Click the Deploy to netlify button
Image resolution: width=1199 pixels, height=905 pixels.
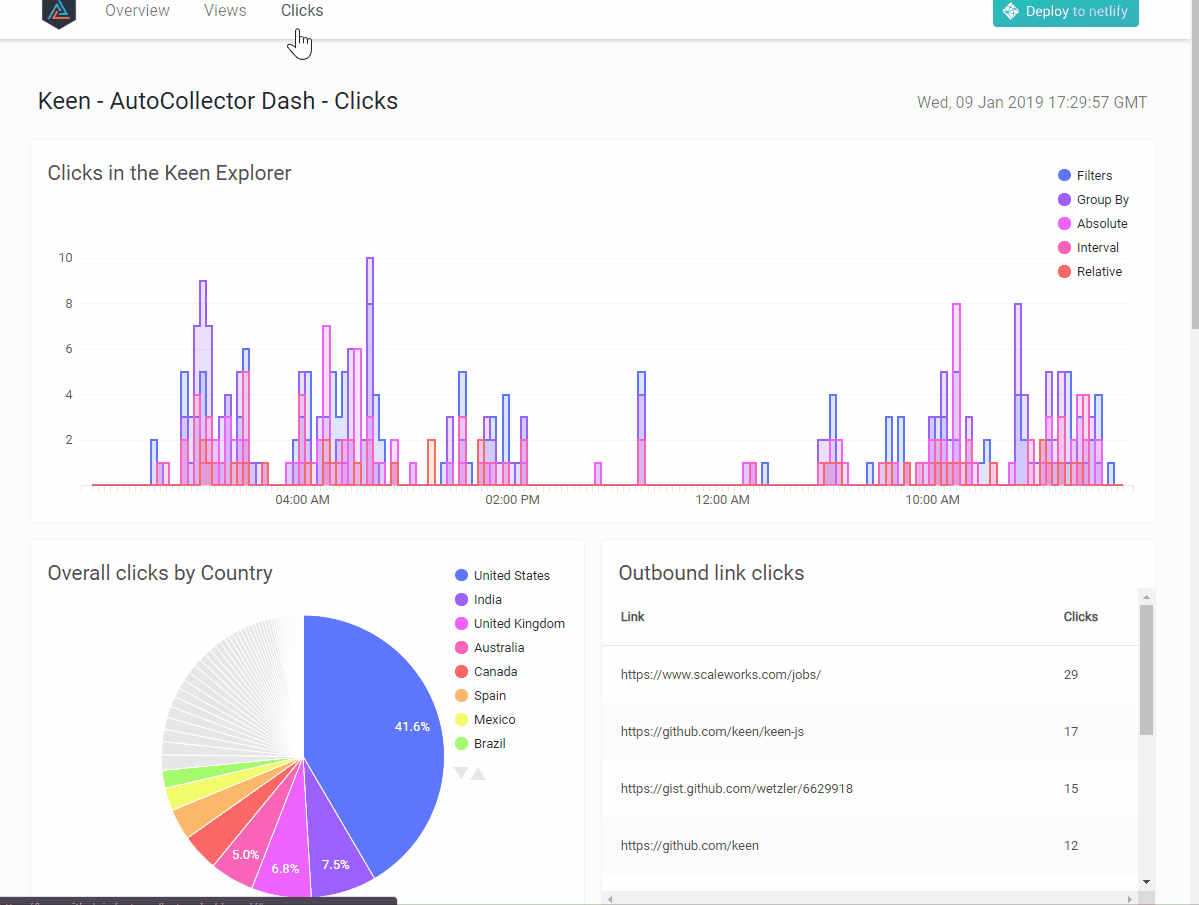pyautogui.click(x=1065, y=12)
